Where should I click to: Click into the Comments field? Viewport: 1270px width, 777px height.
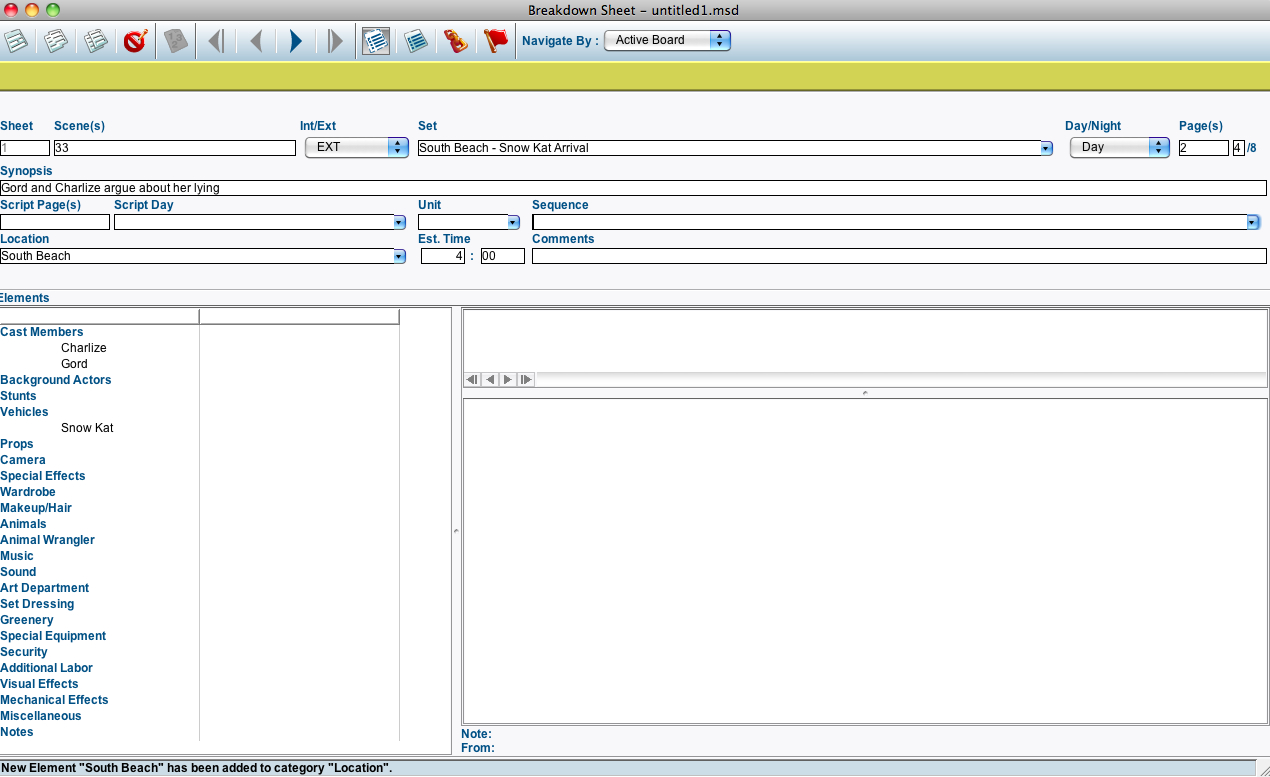pyautogui.click(x=898, y=256)
